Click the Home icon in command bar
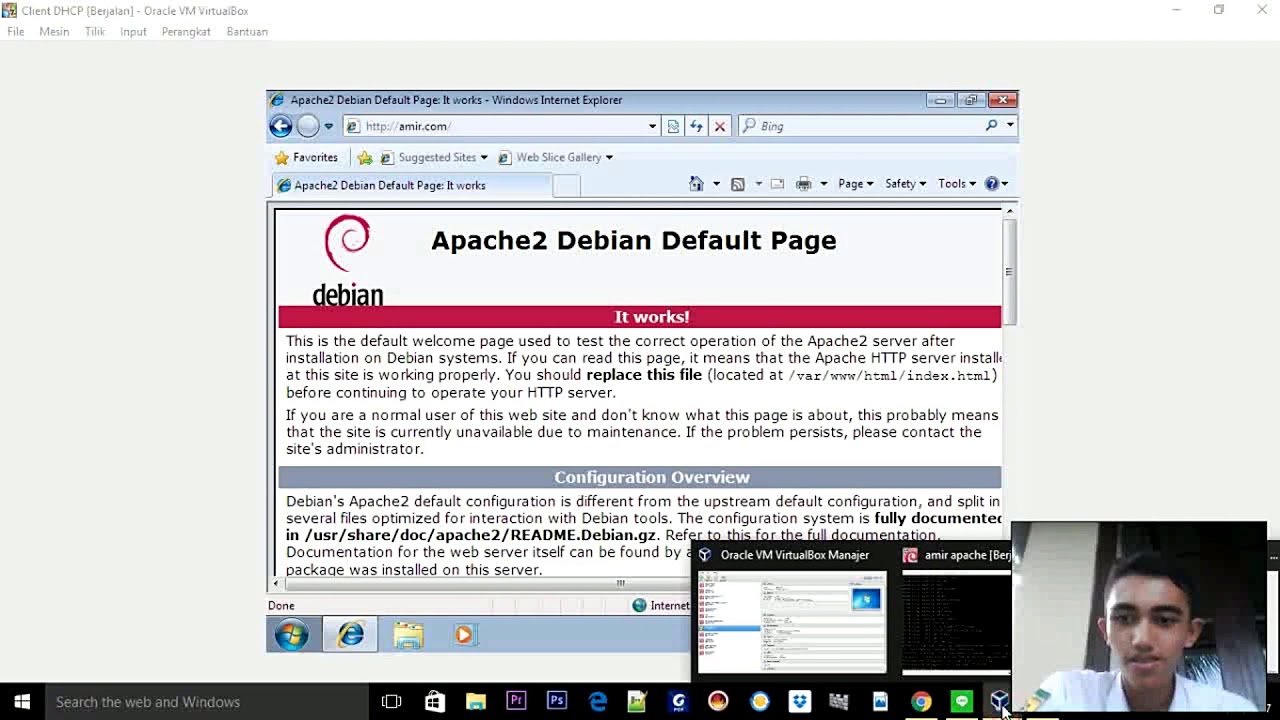This screenshot has height=720, width=1280. tap(697, 184)
